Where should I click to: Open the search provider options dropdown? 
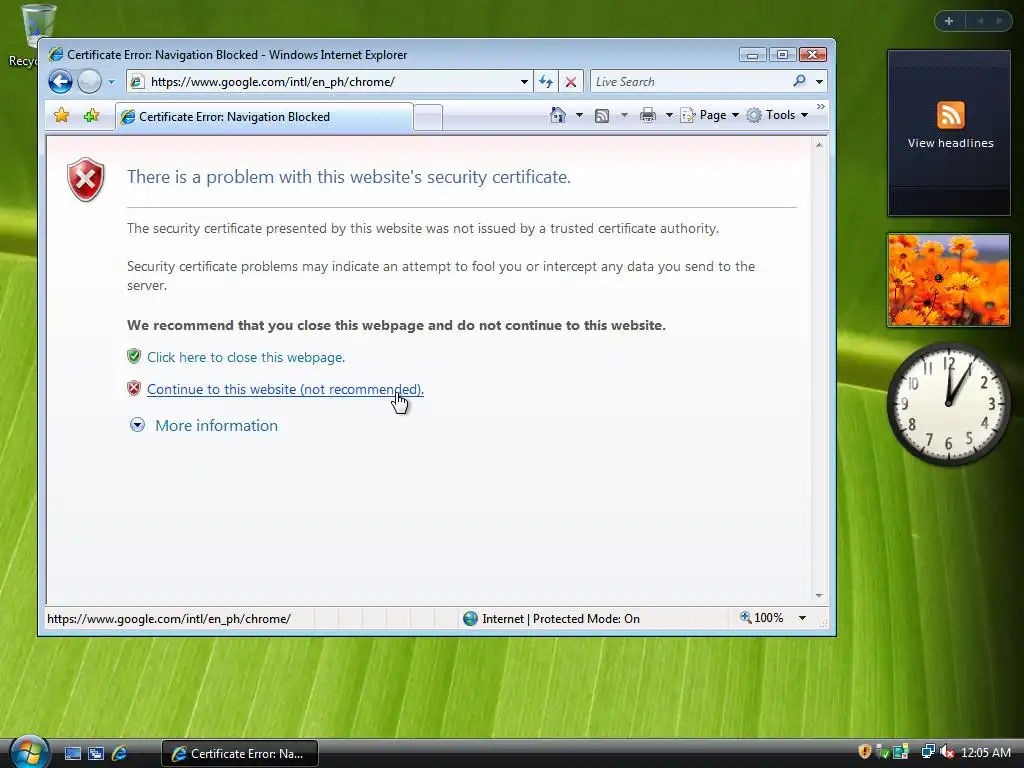820,82
